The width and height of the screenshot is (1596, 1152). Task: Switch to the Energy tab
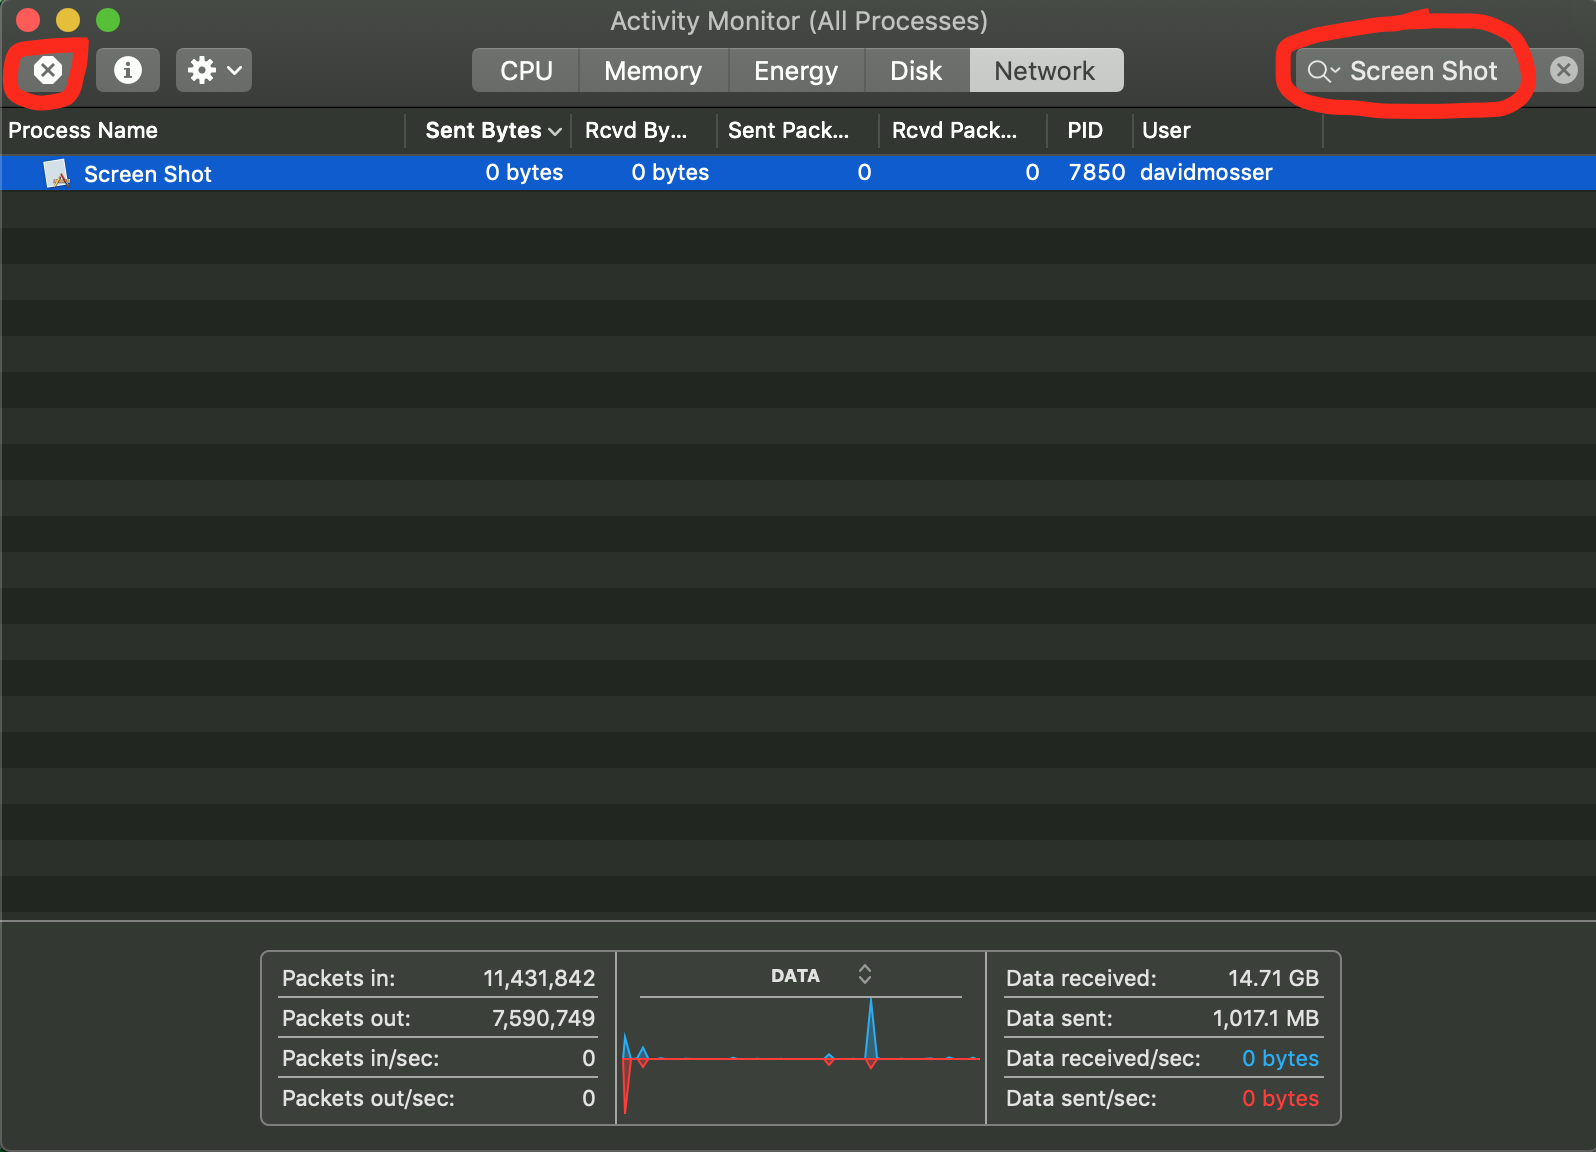(x=796, y=71)
